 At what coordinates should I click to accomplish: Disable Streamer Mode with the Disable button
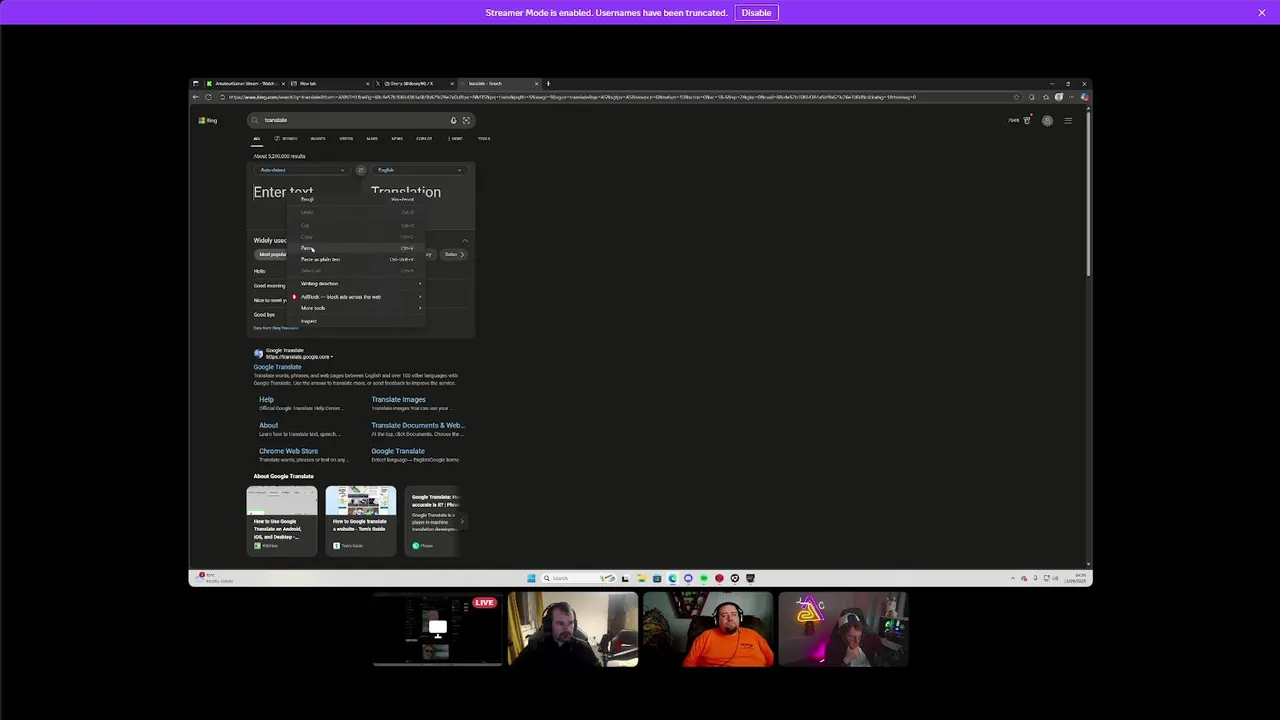(x=756, y=13)
